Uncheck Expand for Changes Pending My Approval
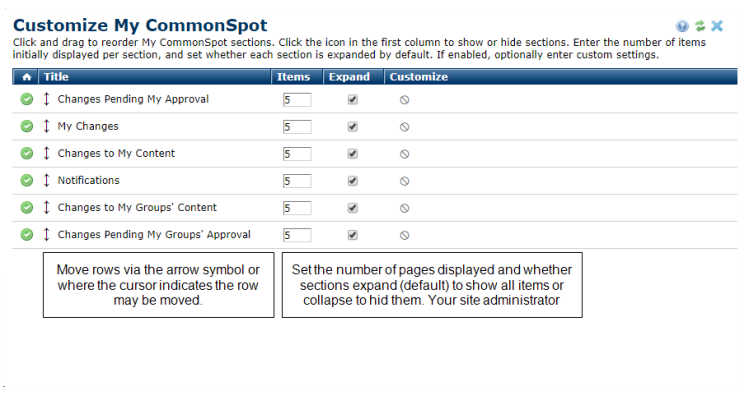The image size is (749, 395). [353, 99]
